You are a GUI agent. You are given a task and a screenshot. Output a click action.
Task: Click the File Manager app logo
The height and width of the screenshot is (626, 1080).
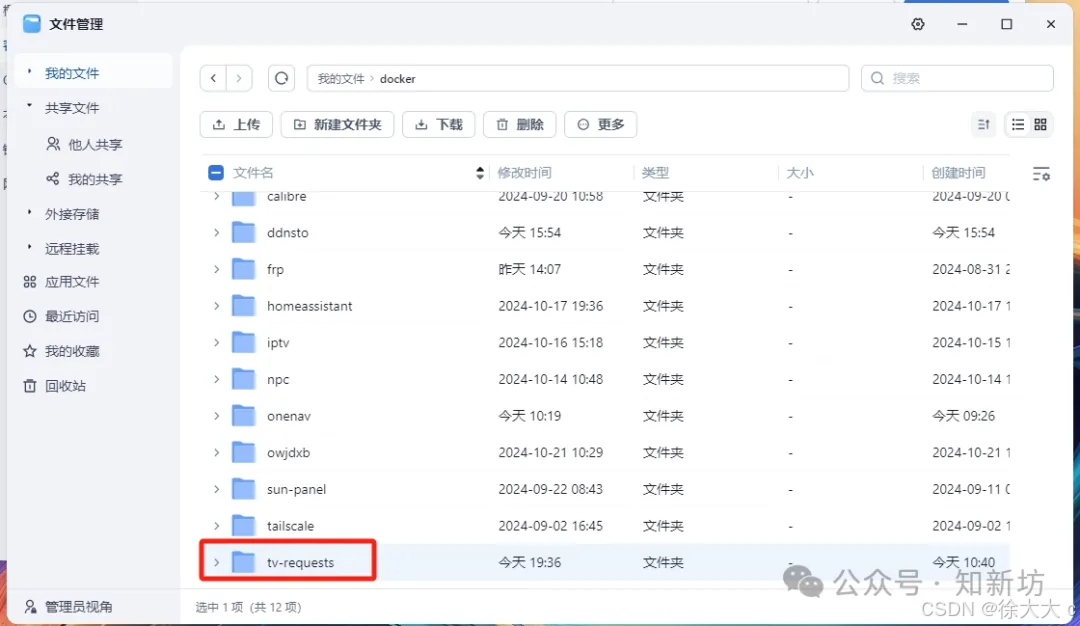point(32,24)
